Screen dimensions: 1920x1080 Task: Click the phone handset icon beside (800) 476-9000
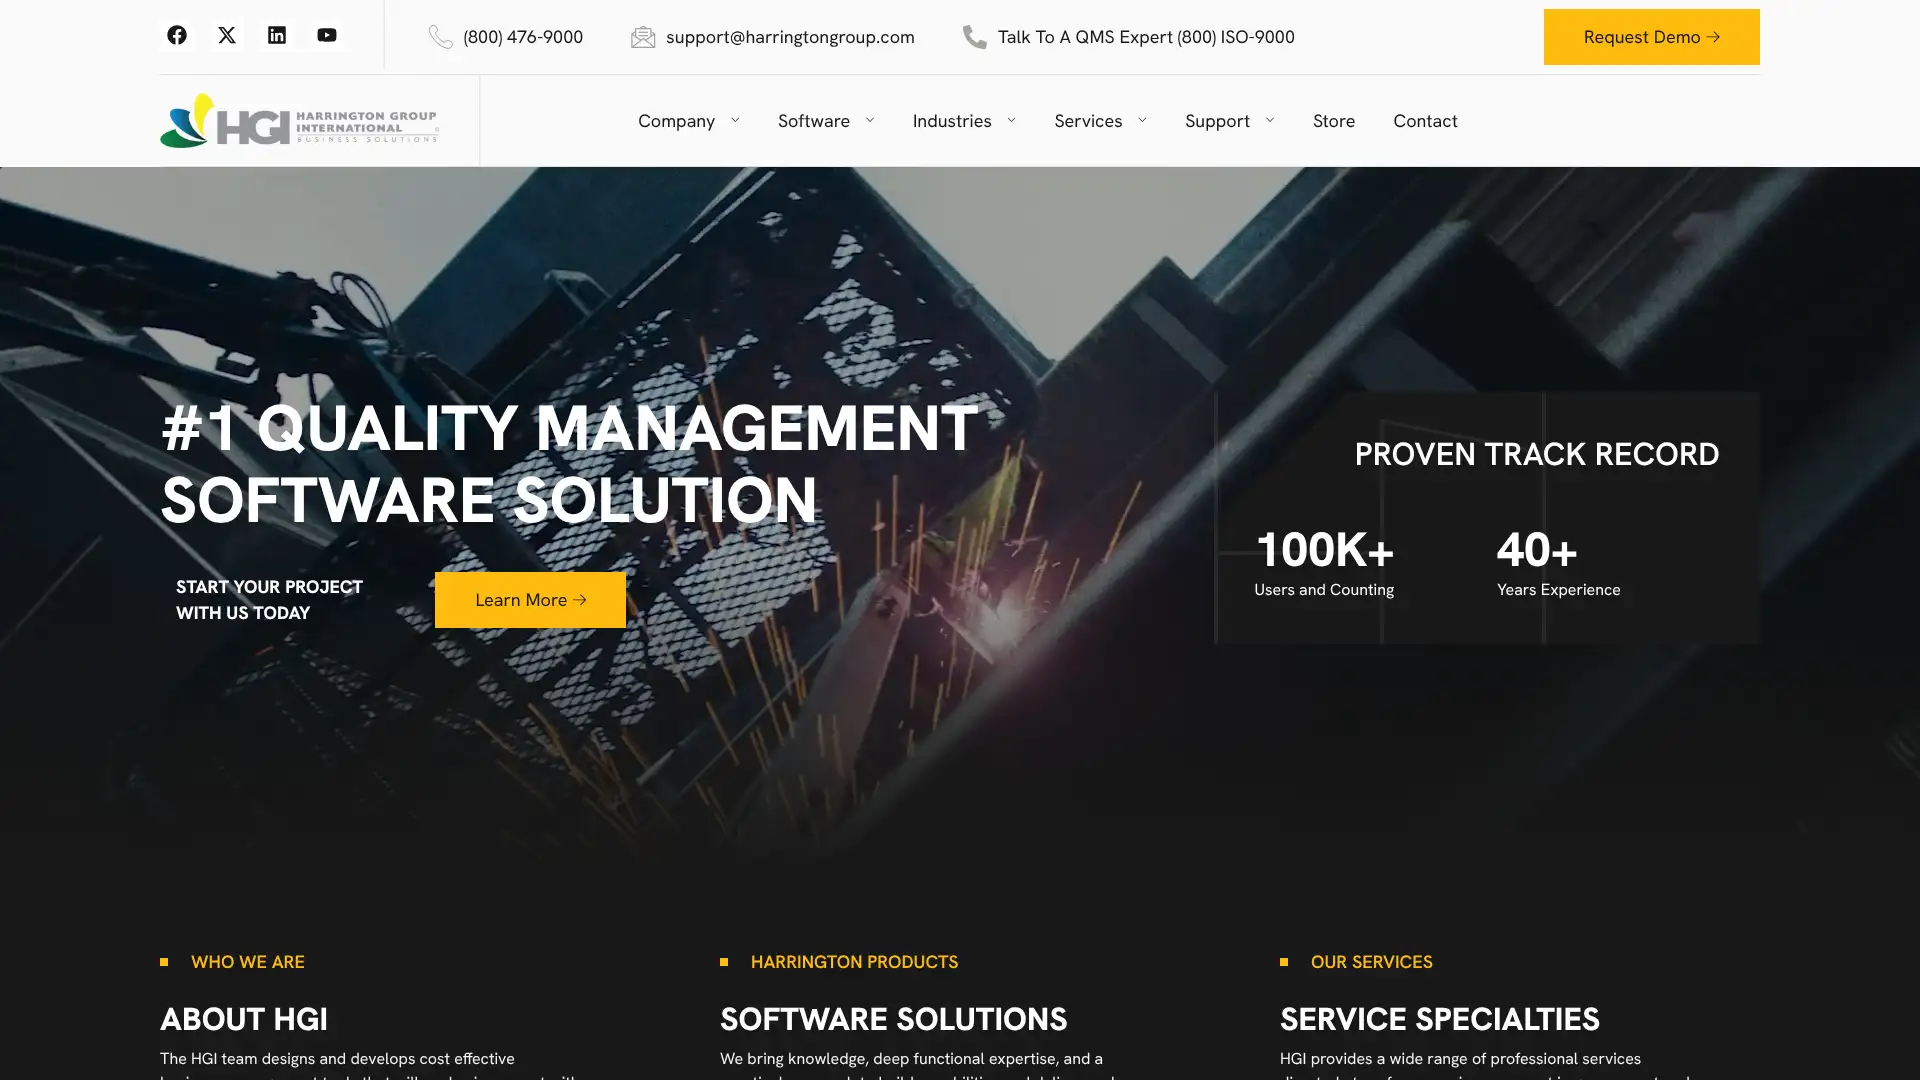click(440, 37)
